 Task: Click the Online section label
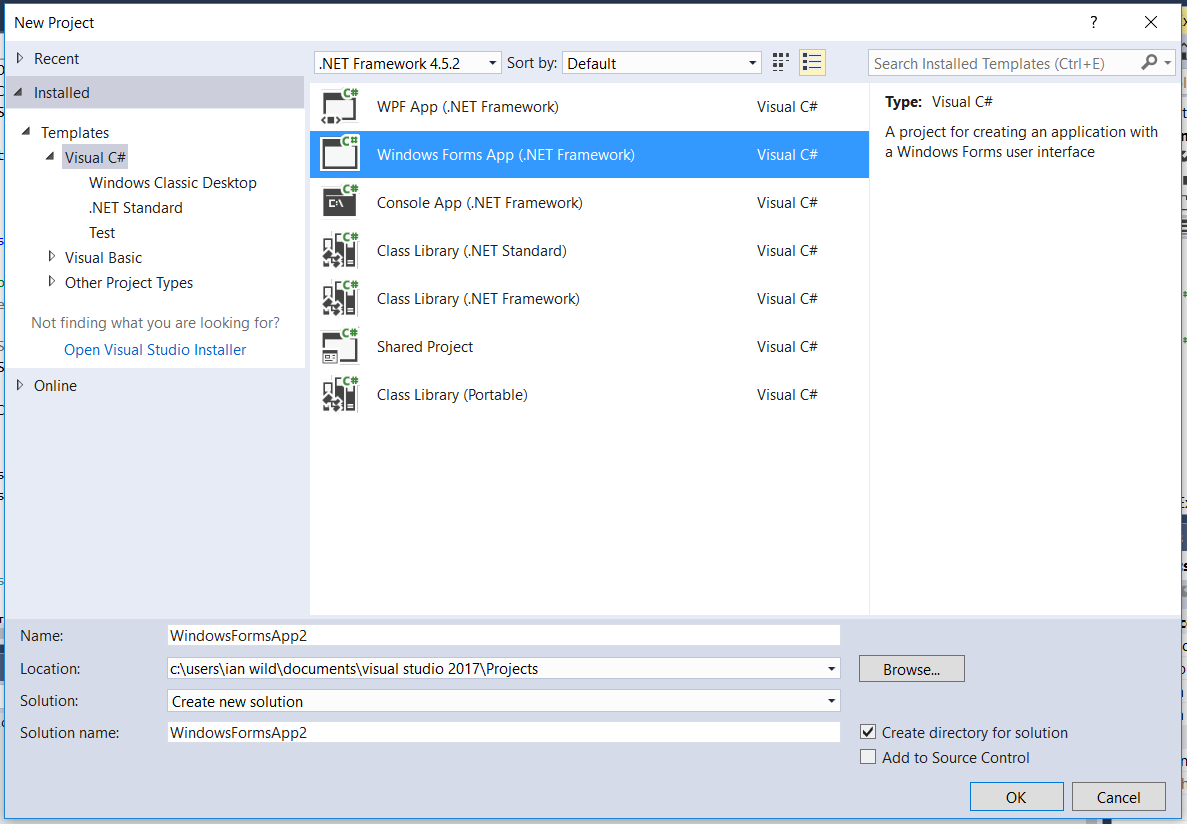point(55,385)
